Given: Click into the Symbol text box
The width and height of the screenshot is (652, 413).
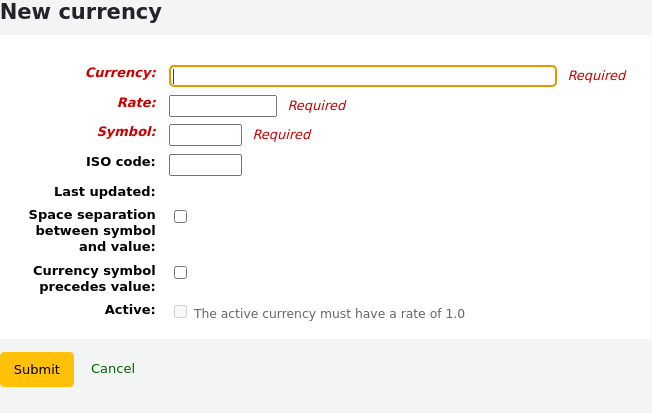Looking at the screenshot, I should (x=205, y=135).
